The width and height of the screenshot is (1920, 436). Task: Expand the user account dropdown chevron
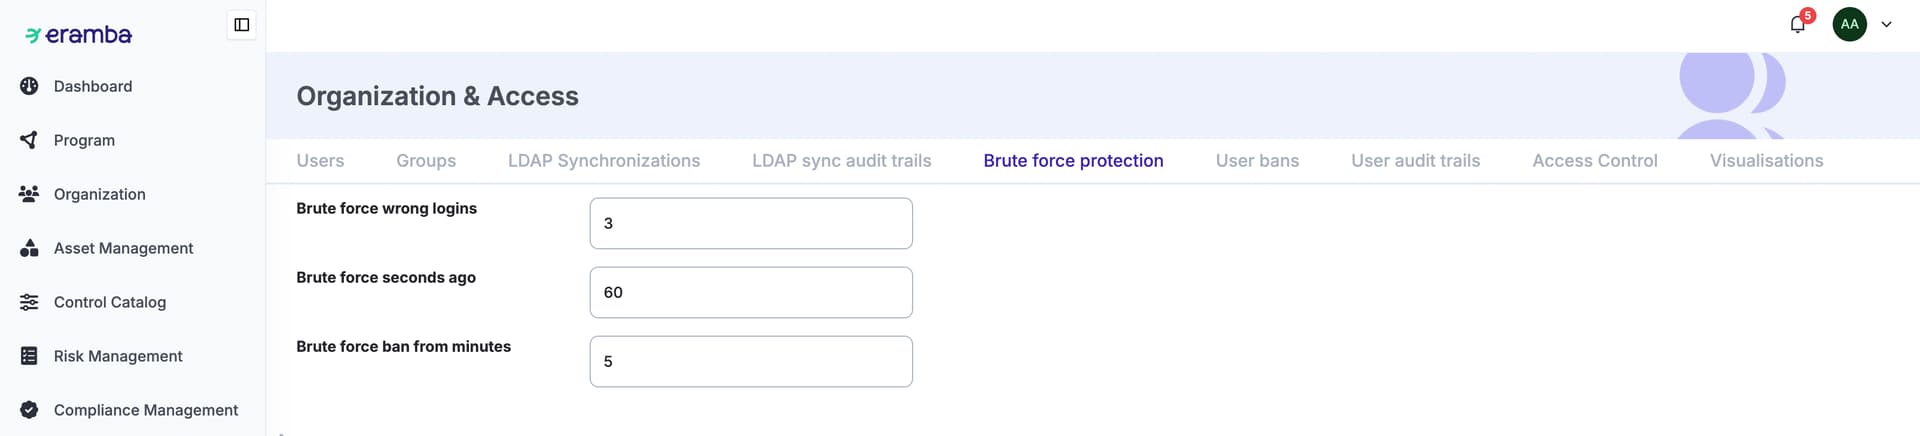(1886, 25)
